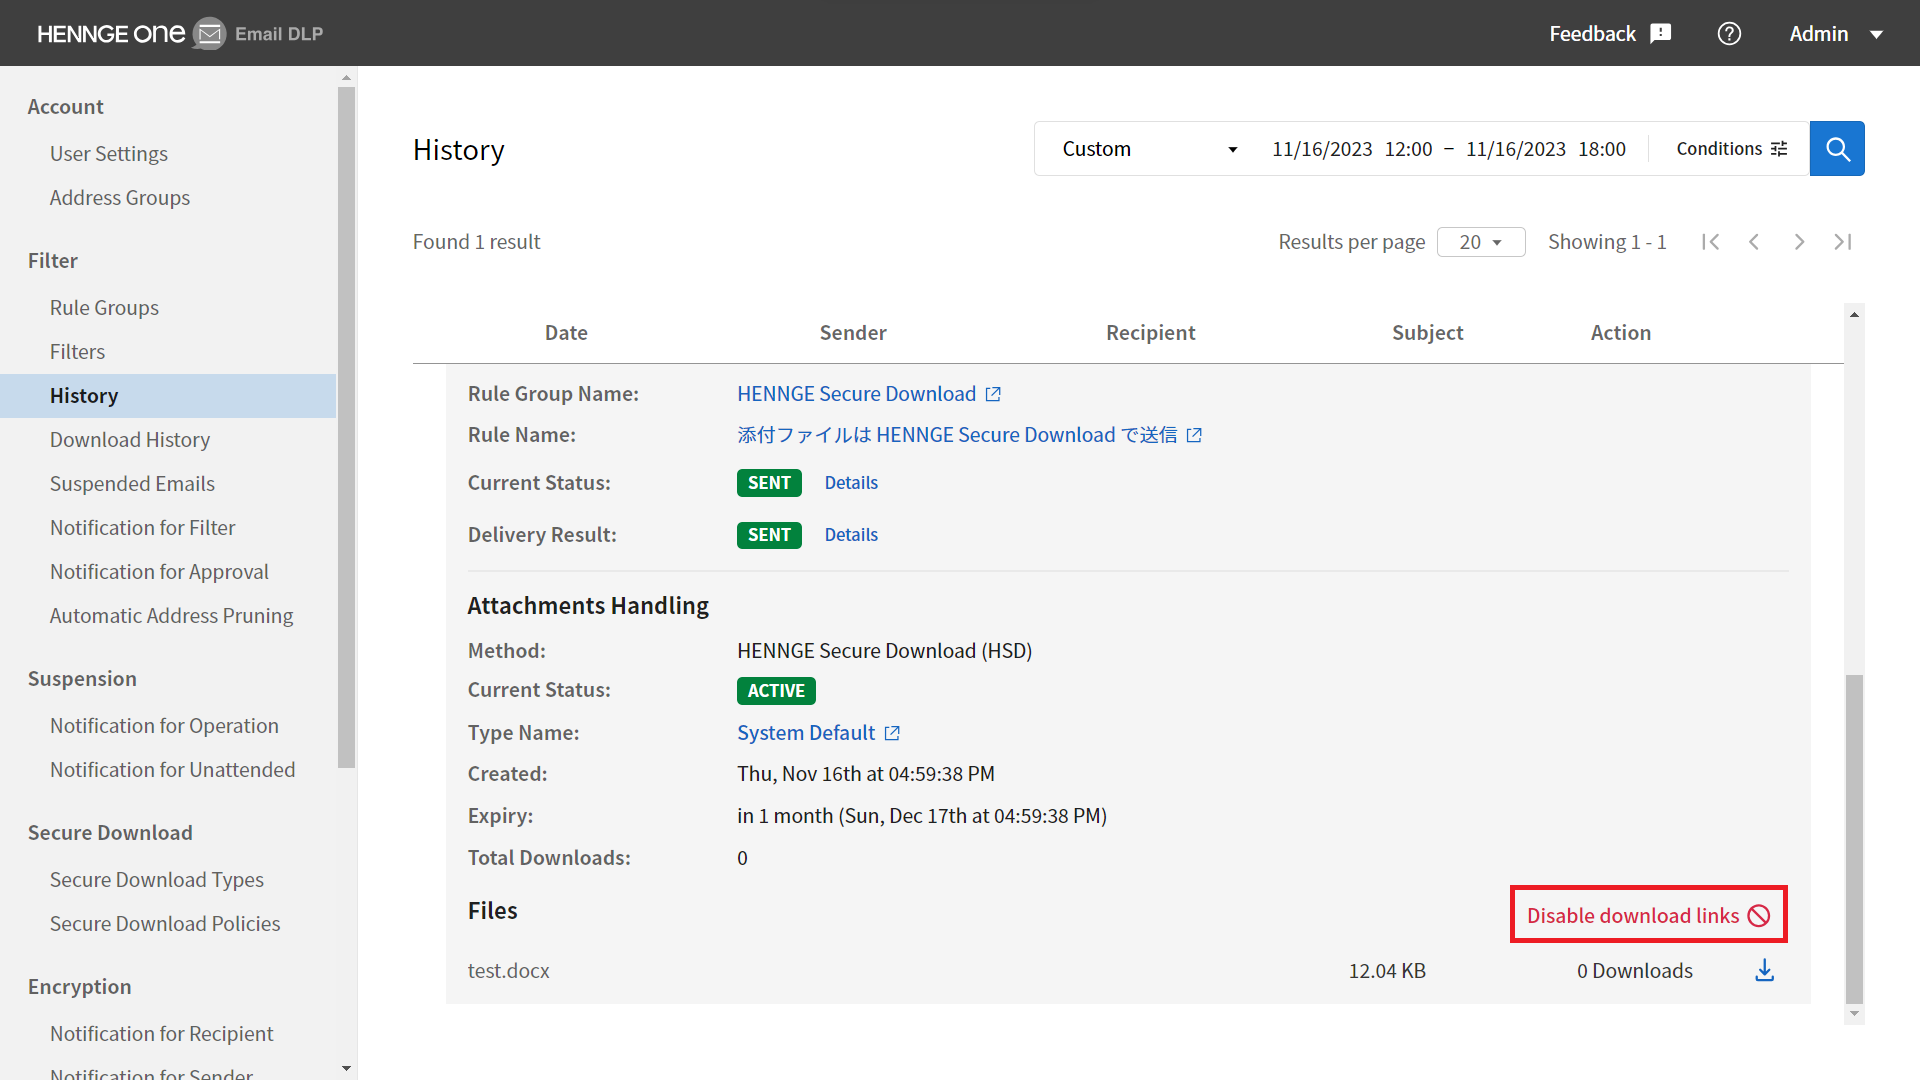The width and height of the screenshot is (1920, 1080).
Task: Click sidebar scroll-down arrow
Action: (346, 1069)
